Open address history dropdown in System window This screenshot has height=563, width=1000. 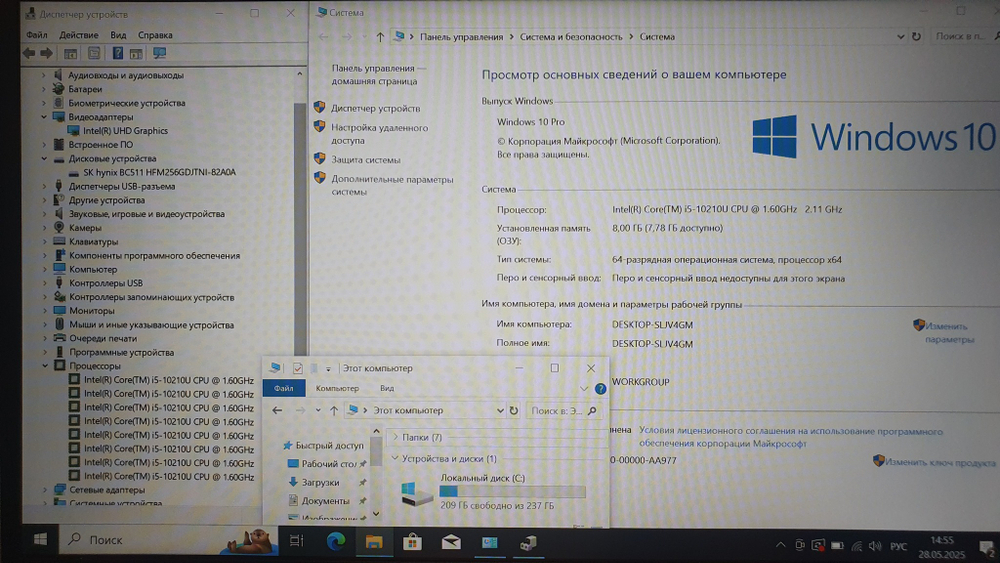[901, 36]
